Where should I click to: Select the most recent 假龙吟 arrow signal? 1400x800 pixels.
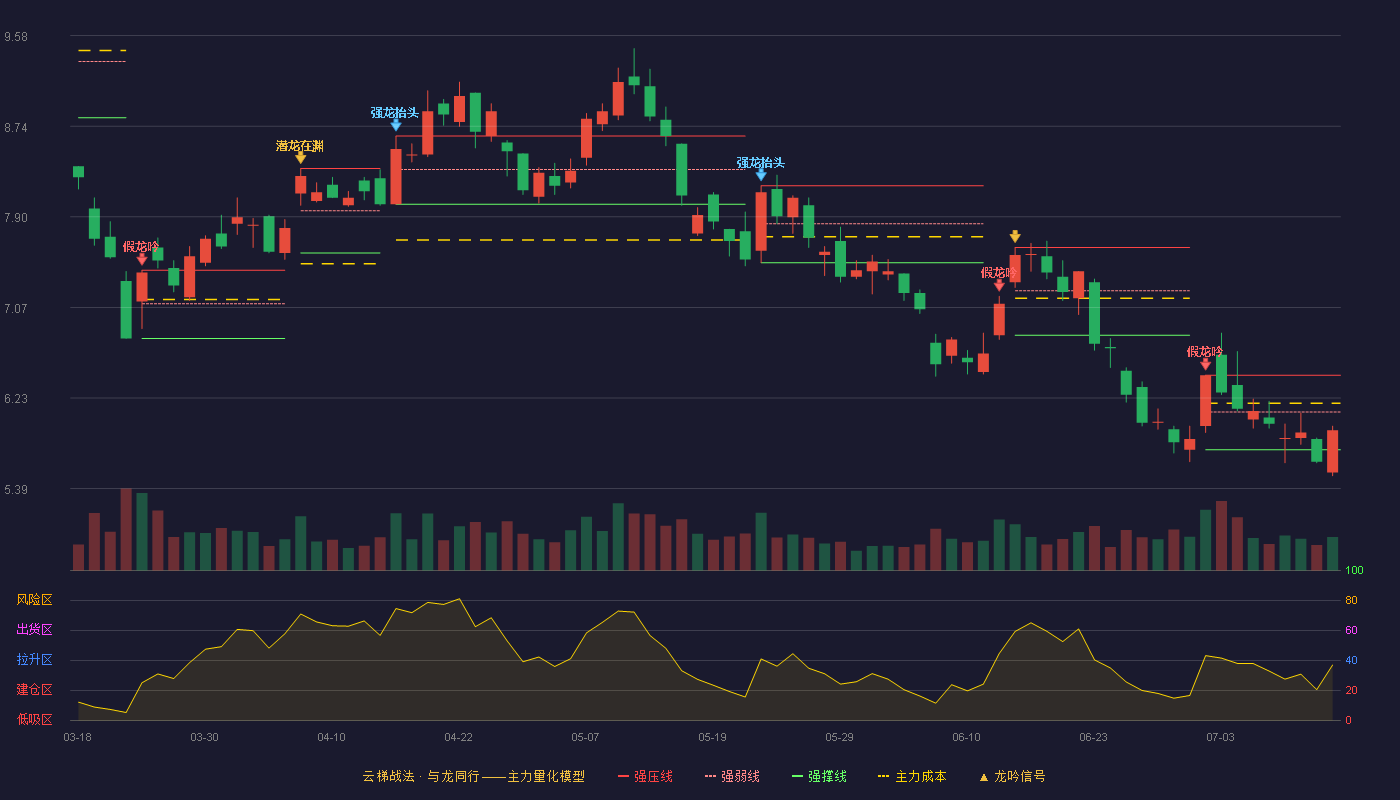(1205, 364)
